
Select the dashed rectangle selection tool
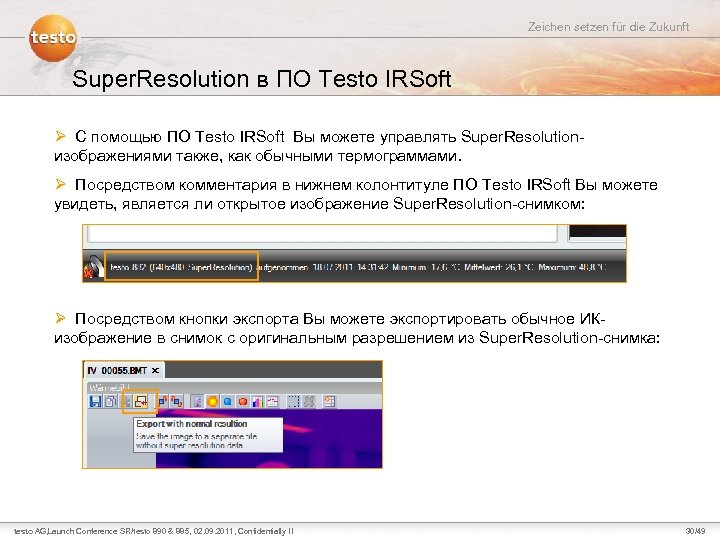coord(293,402)
